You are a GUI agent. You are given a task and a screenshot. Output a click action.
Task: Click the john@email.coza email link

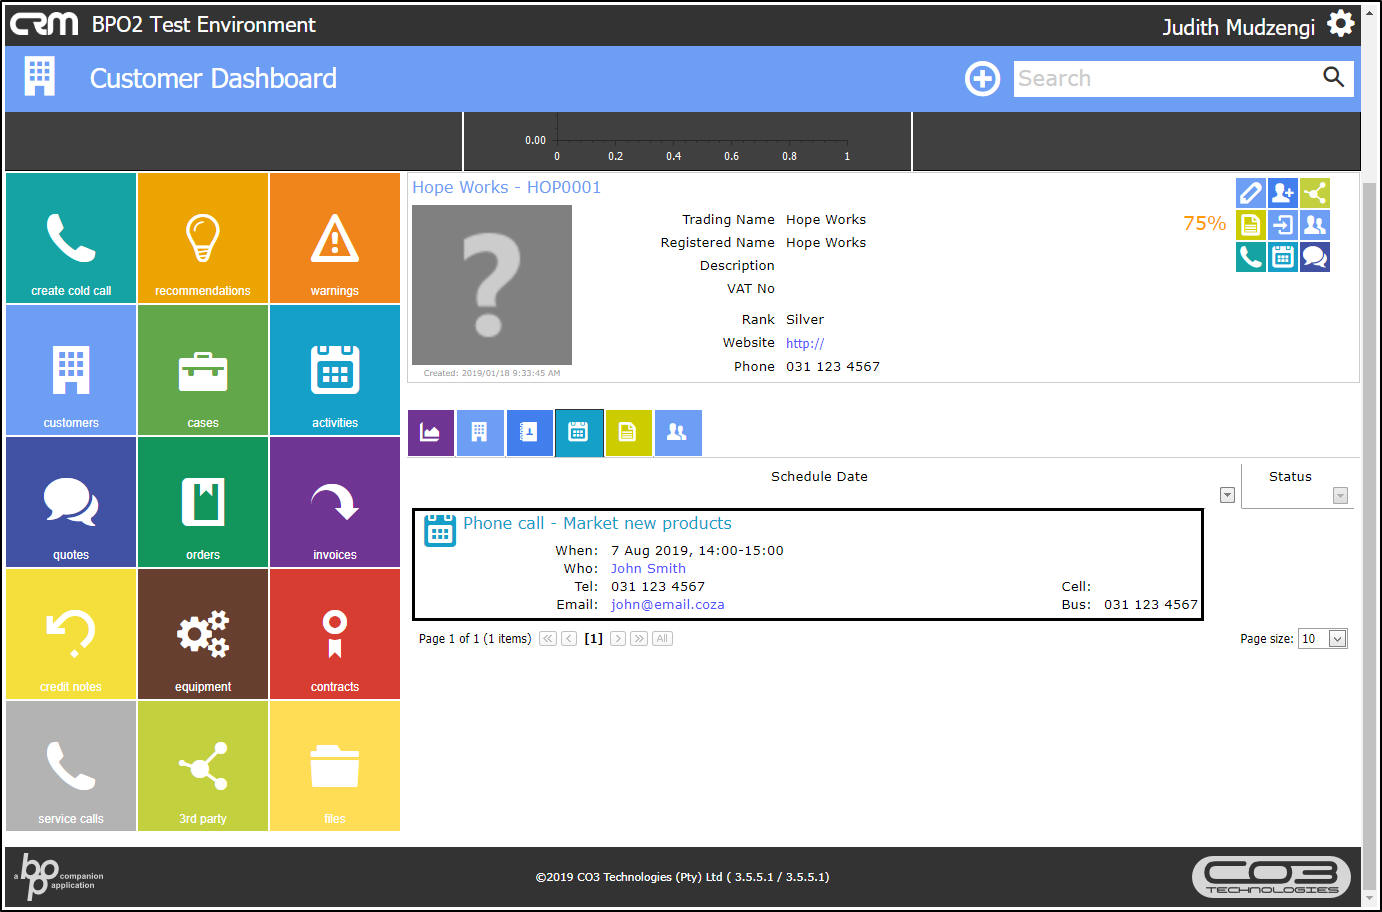click(x=667, y=604)
